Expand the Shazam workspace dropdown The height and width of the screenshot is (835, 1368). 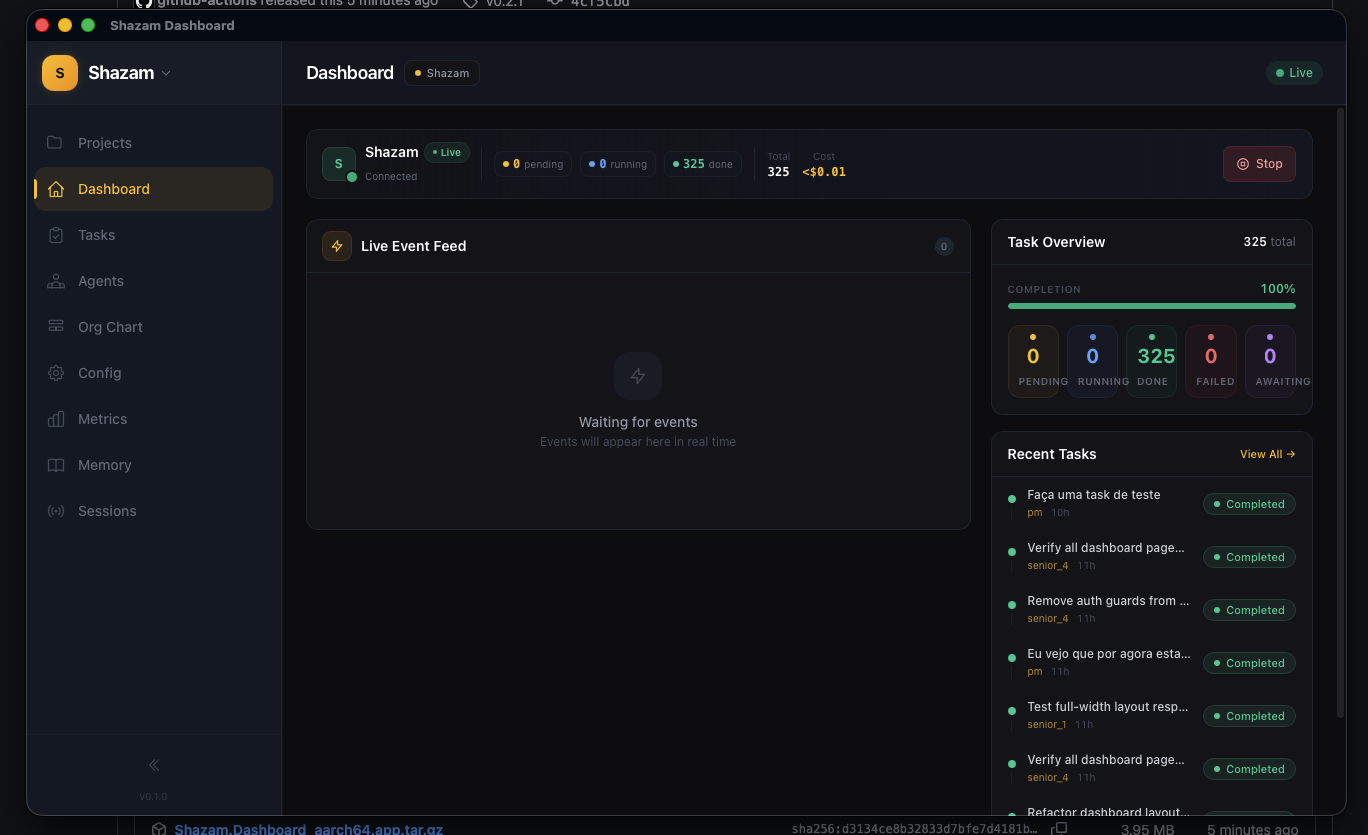pos(166,73)
